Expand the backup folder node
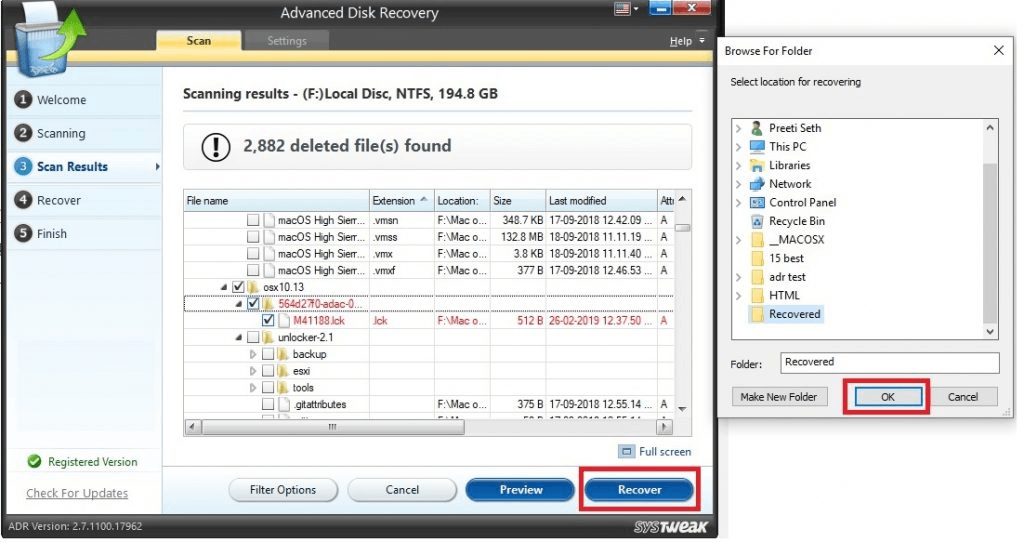This screenshot has height=542, width=1024. [253, 354]
